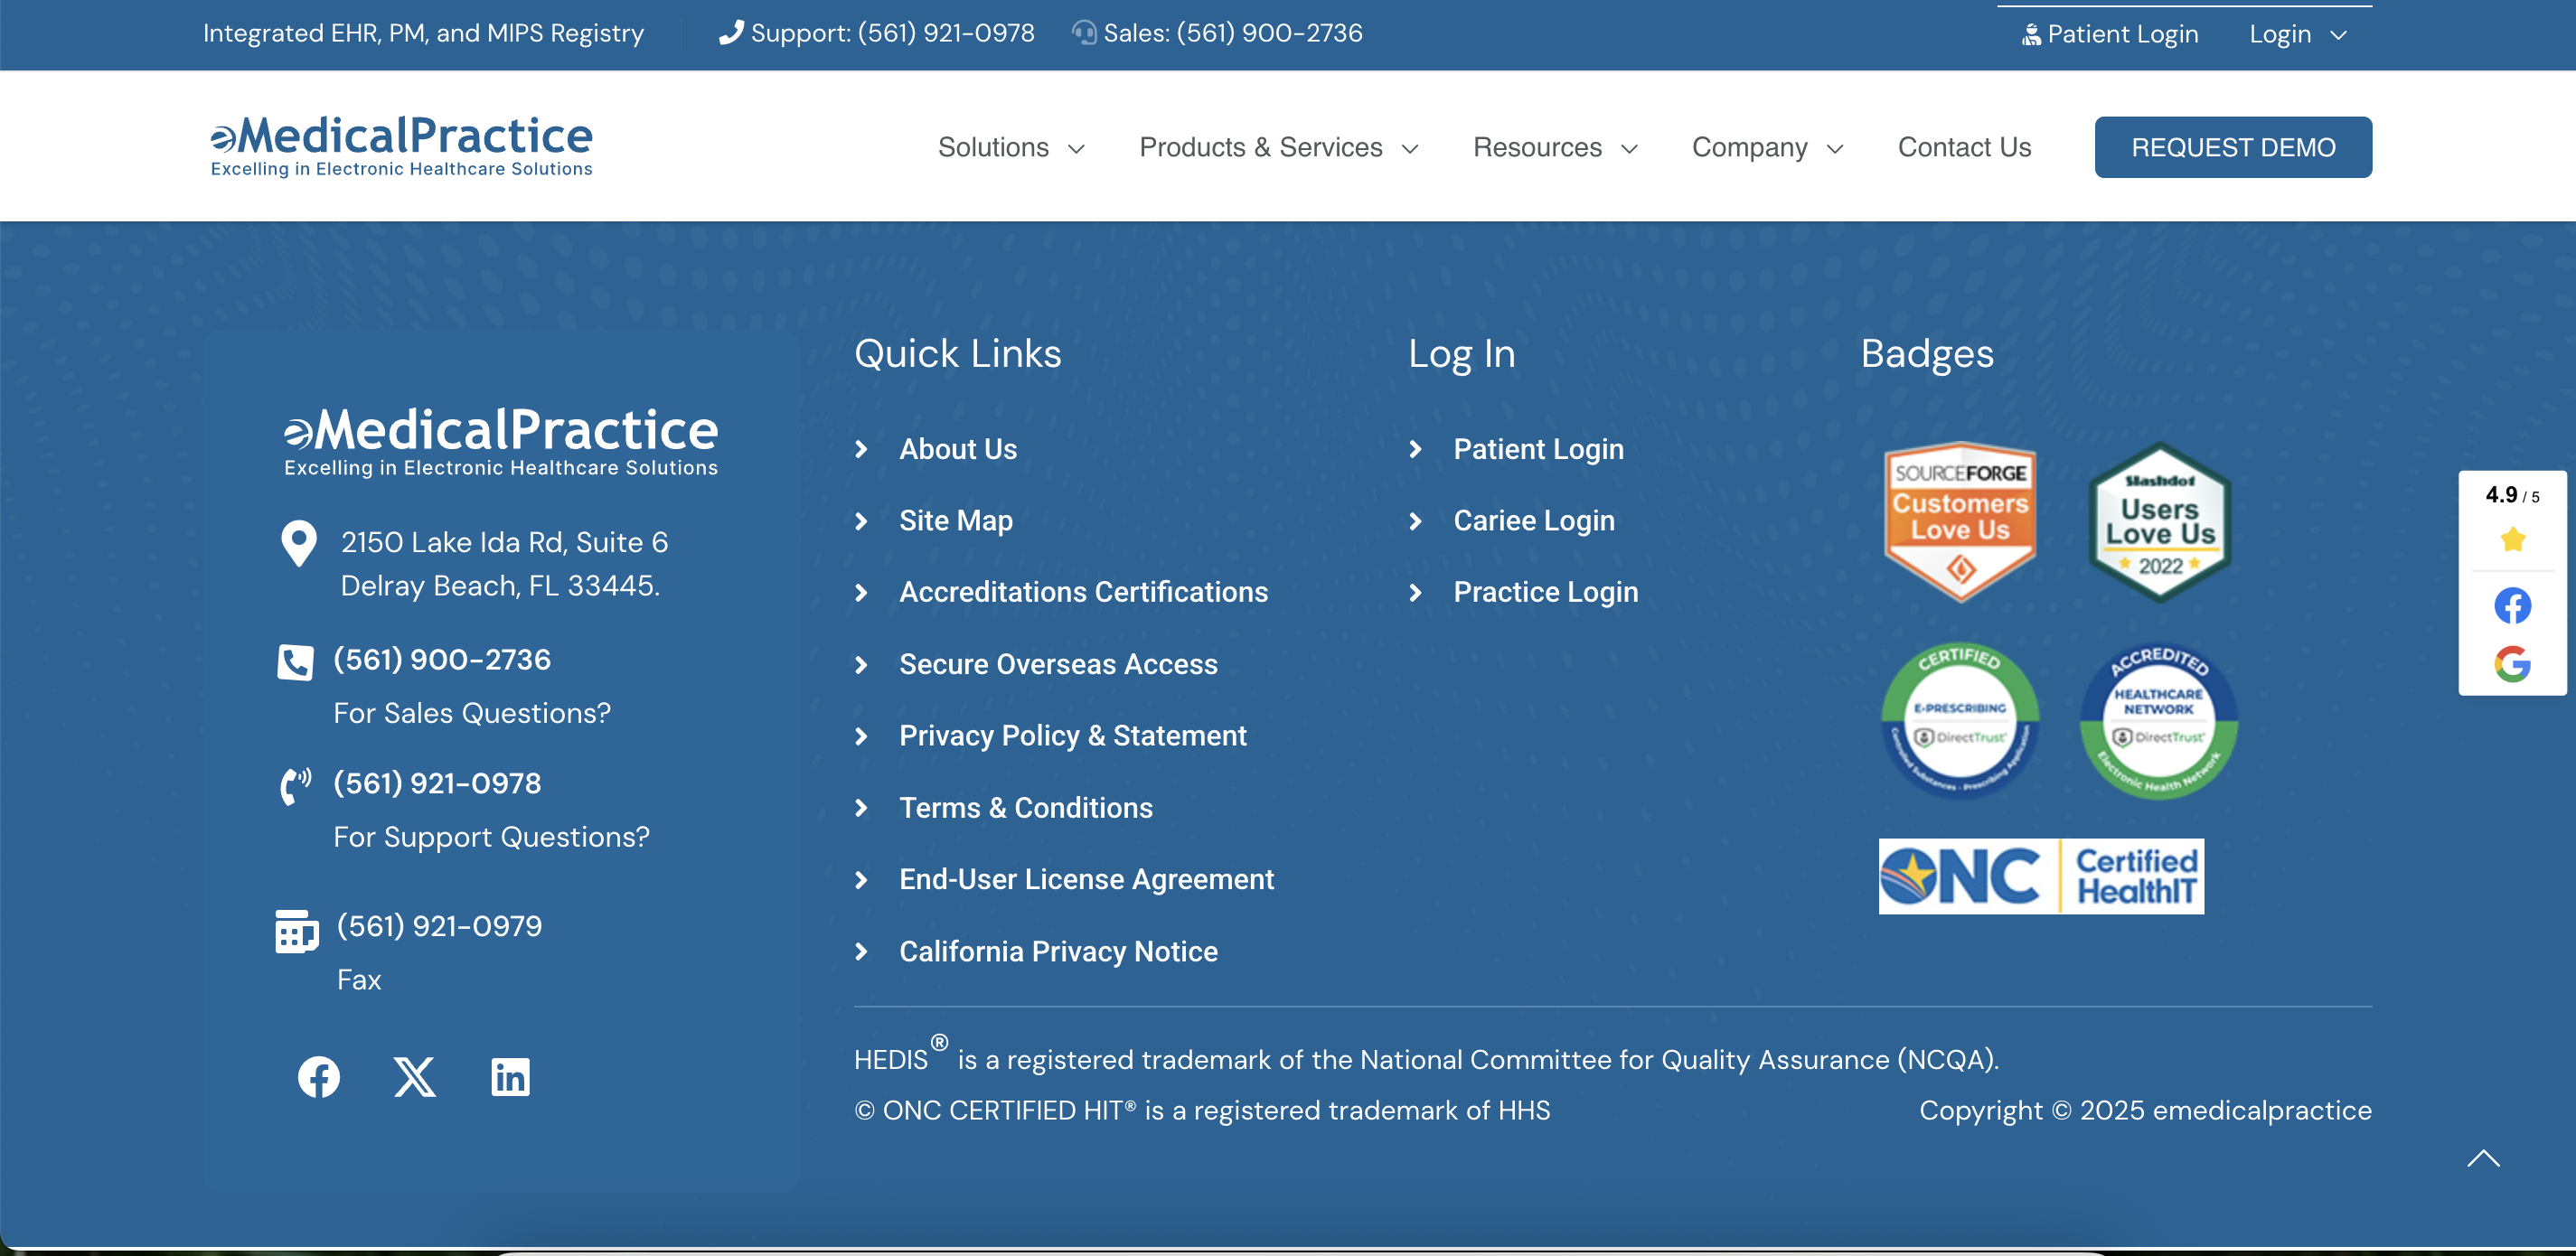Click the LinkedIn icon in footer
The height and width of the screenshot is (1256, 2576).
510,1077
